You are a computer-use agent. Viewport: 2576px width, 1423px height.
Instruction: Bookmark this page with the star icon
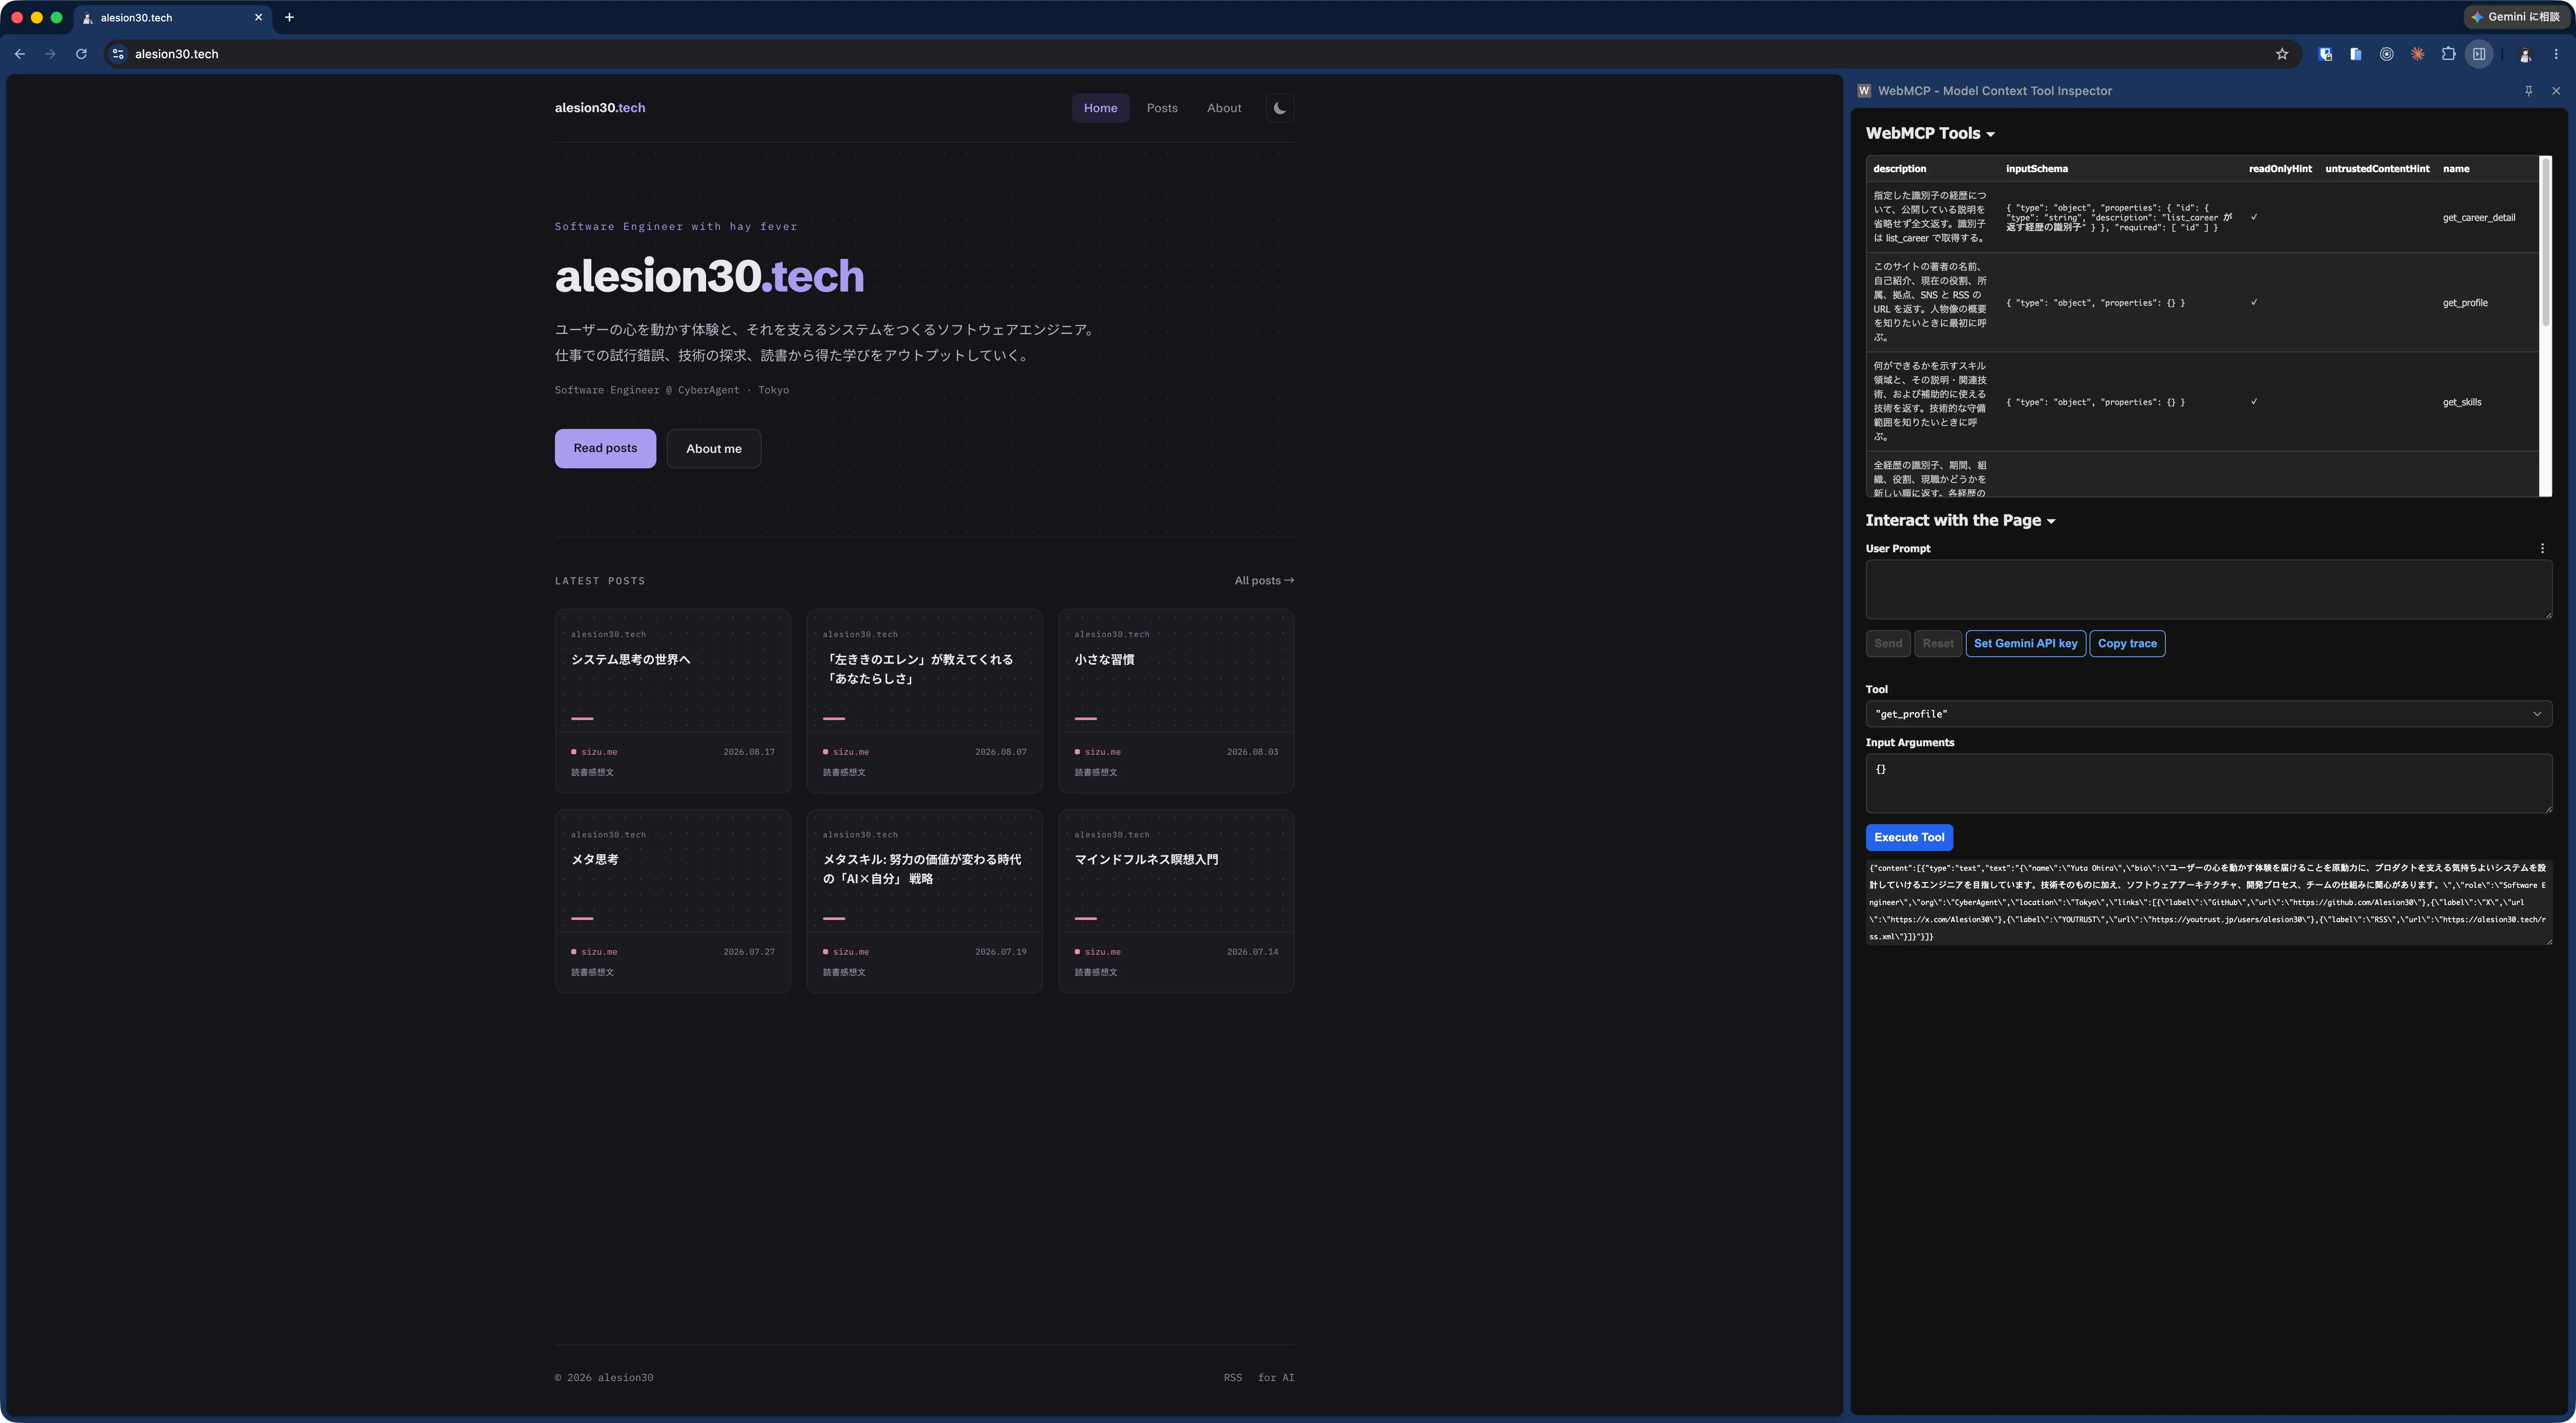2282,54
